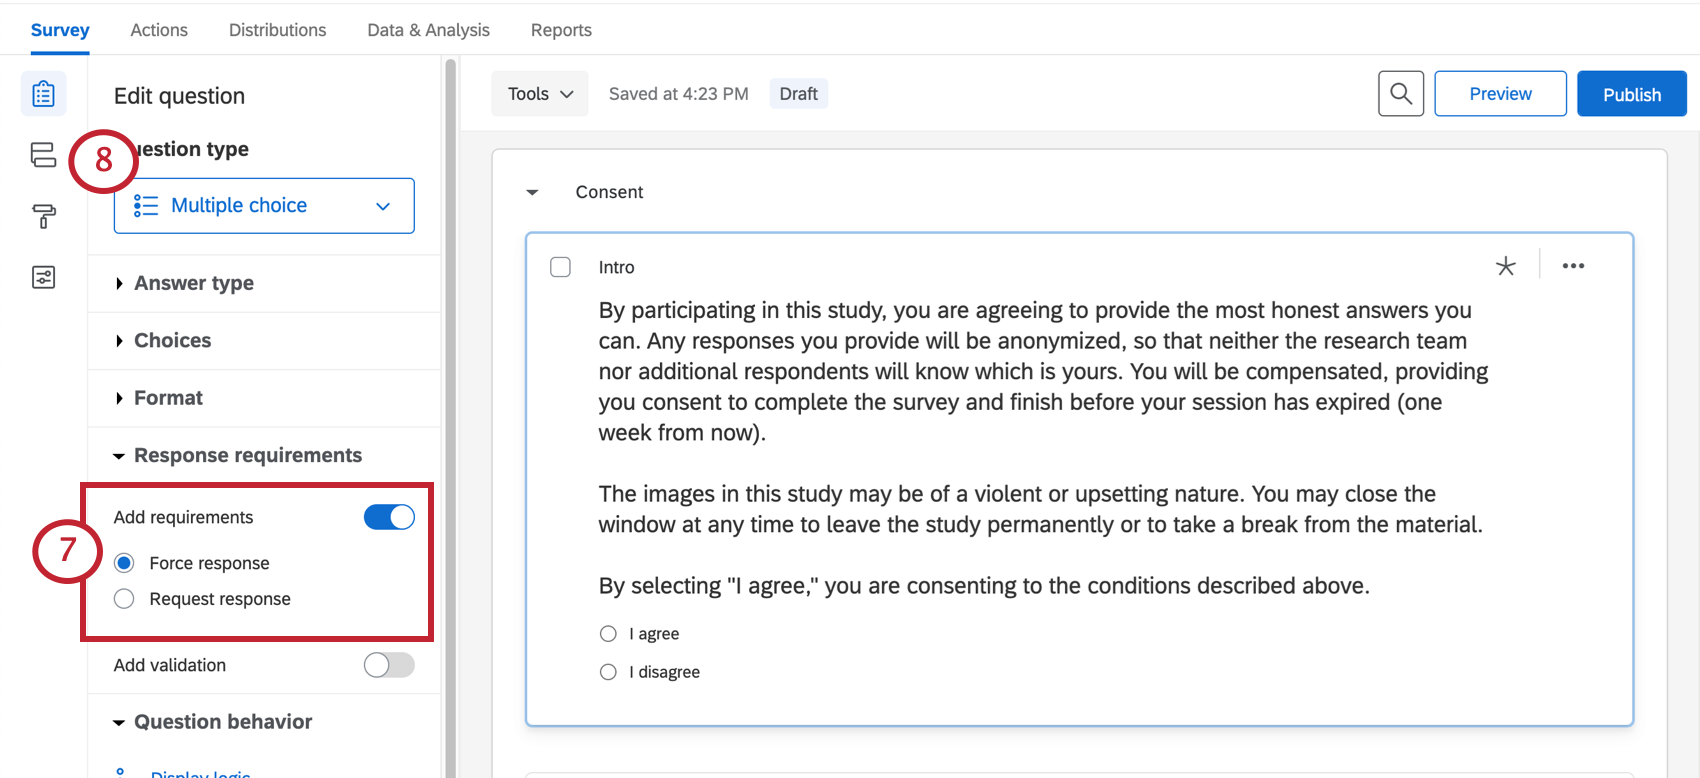
Task: Turn off the Add requirements toggle
Action: click(x=389, y=517)
